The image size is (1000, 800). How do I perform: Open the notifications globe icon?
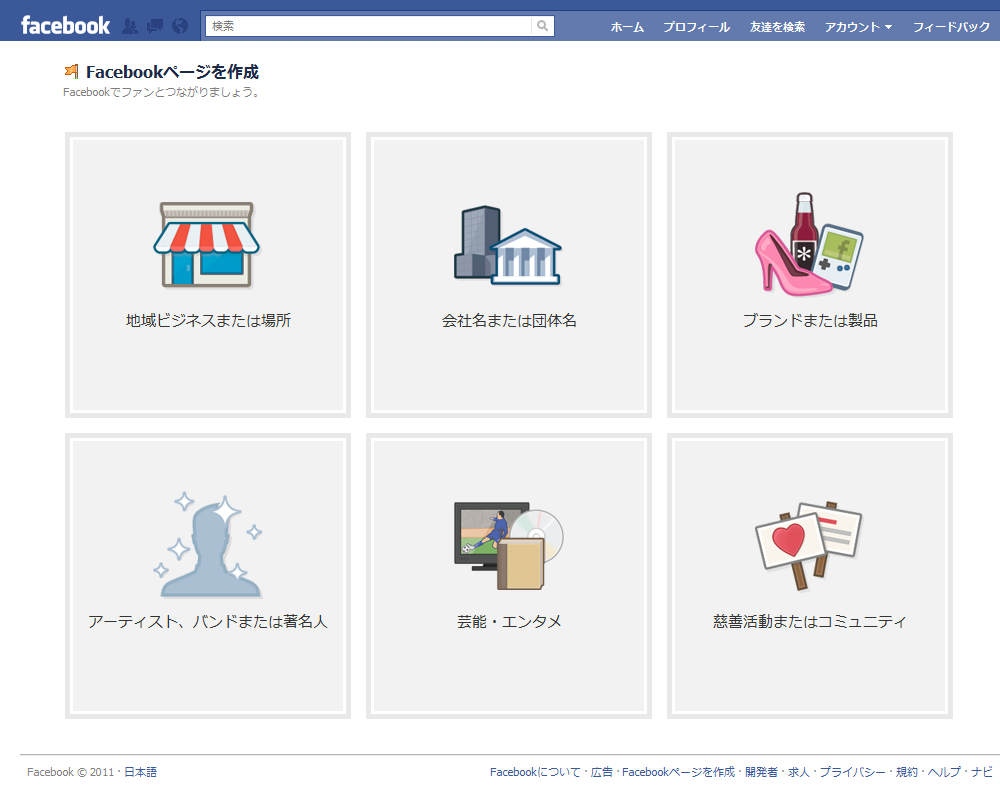pyautogui.click(x=180, y=26)
